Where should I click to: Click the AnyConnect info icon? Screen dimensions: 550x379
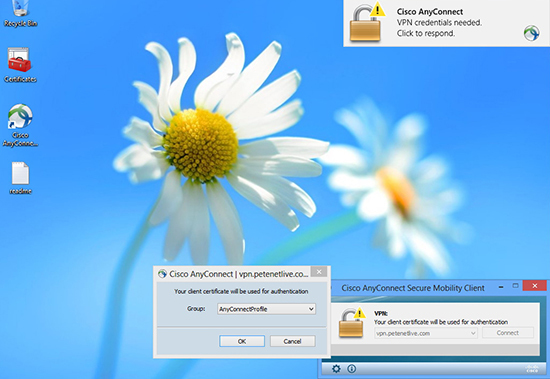(x=351, y=368)
